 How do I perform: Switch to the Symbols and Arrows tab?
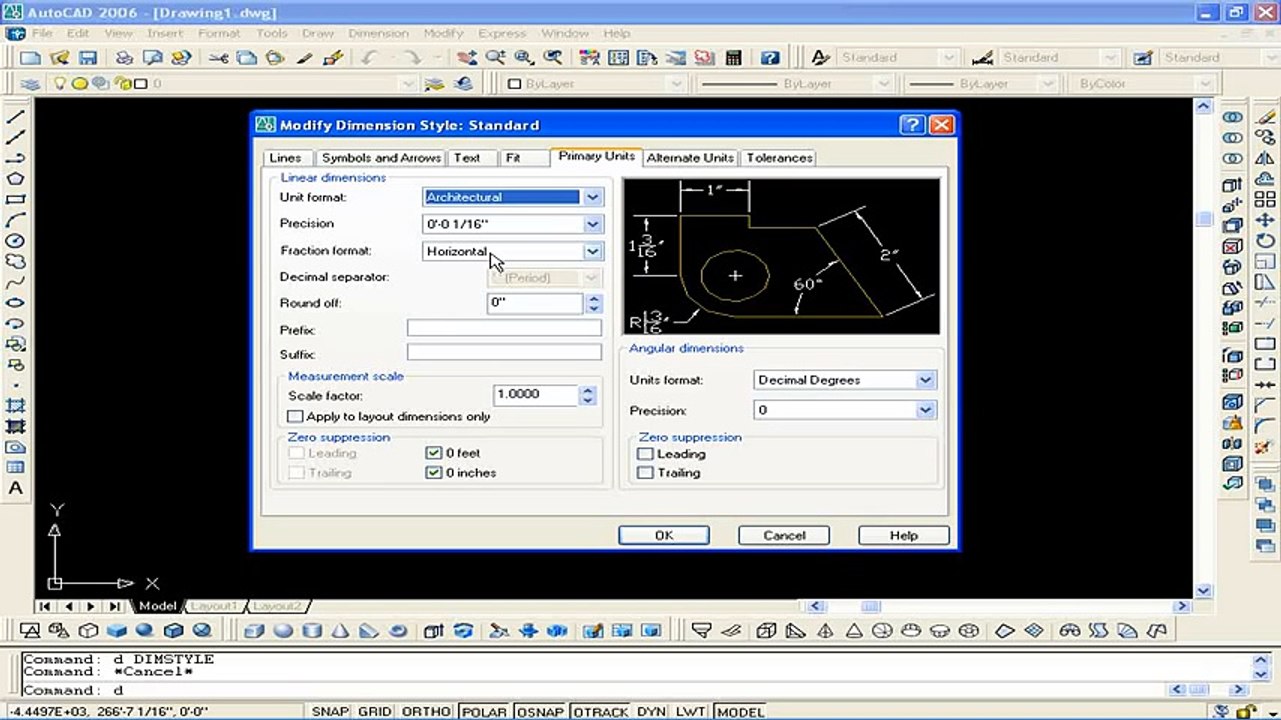coord(381,158)
